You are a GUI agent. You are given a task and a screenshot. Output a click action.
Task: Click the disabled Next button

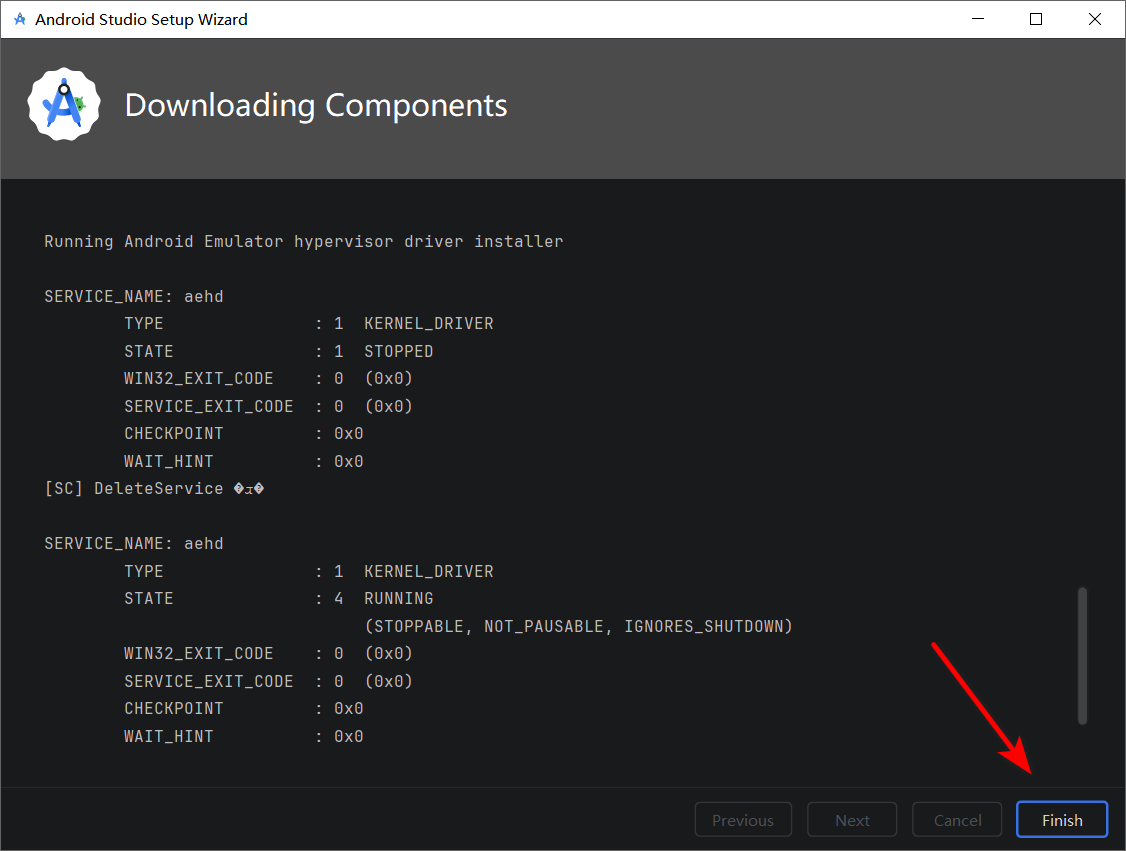coord(852,819)
